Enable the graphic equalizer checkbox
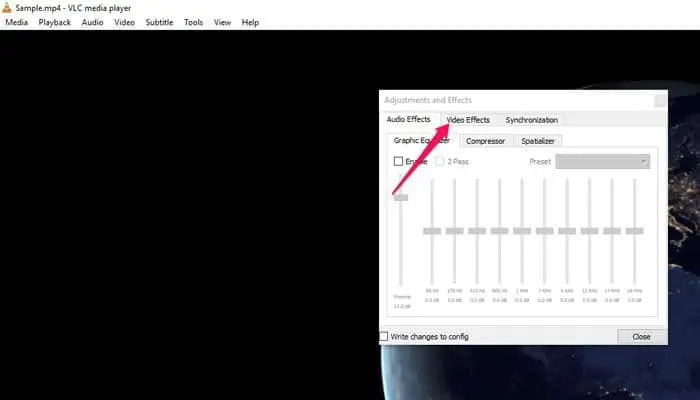 pos(398,161)
